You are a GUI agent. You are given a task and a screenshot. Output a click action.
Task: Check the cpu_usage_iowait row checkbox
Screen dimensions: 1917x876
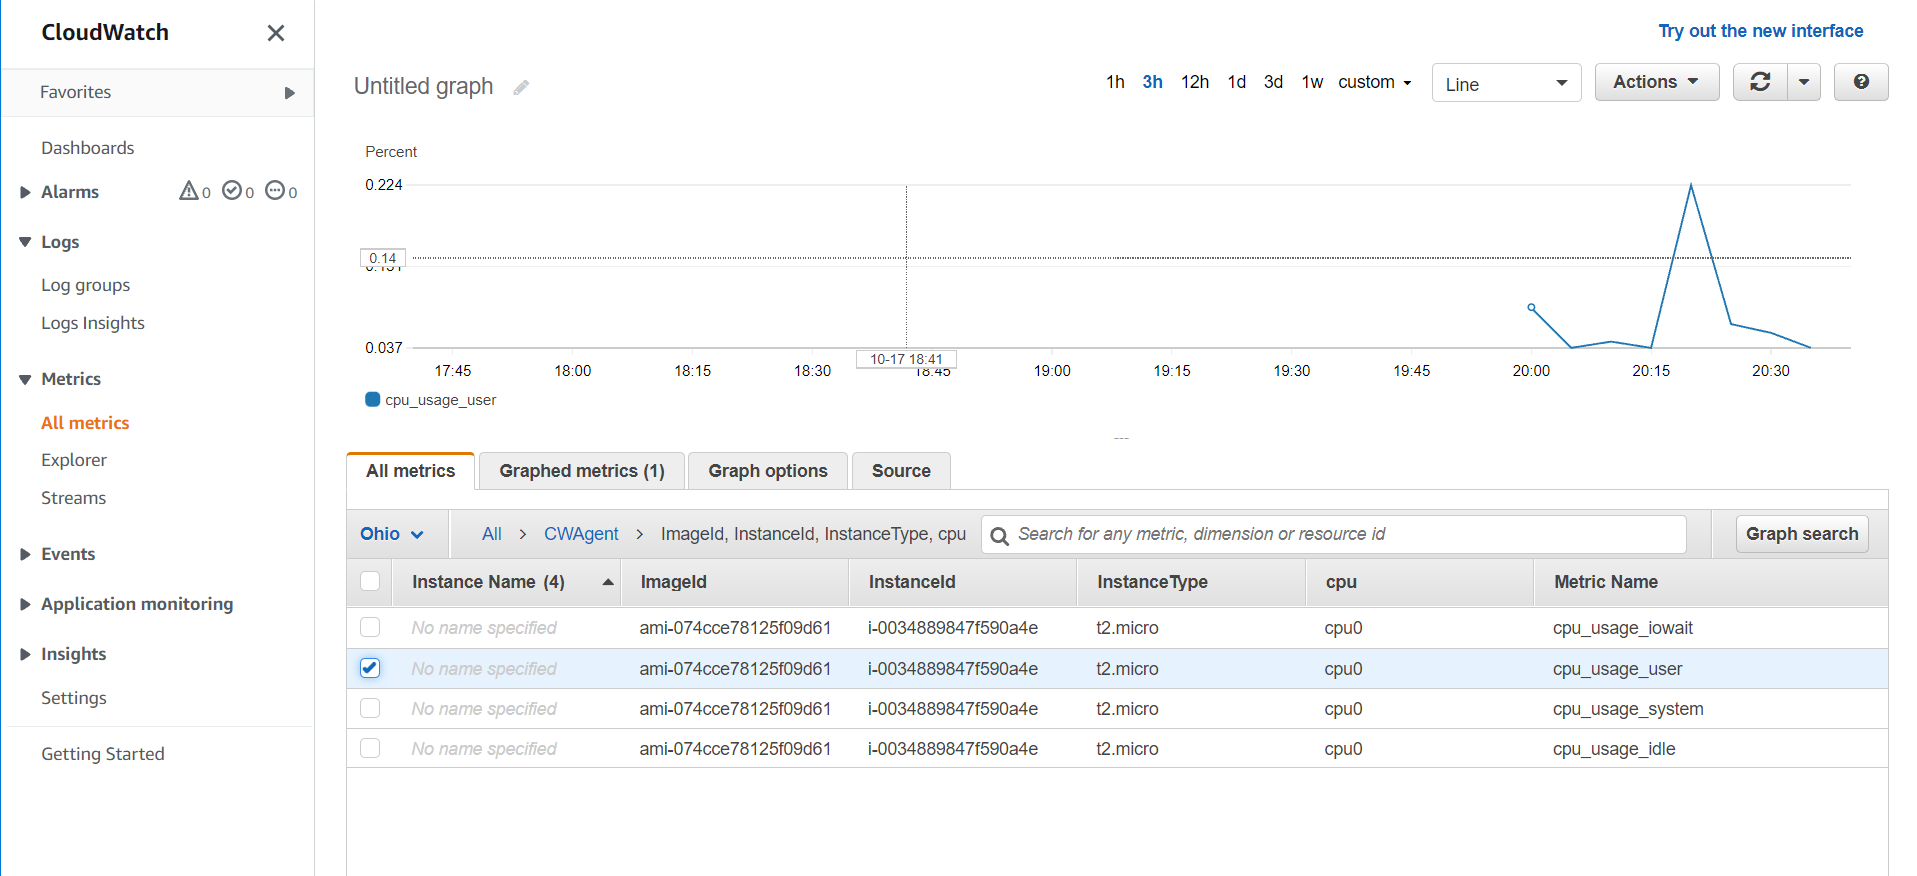tap(370, 627)
